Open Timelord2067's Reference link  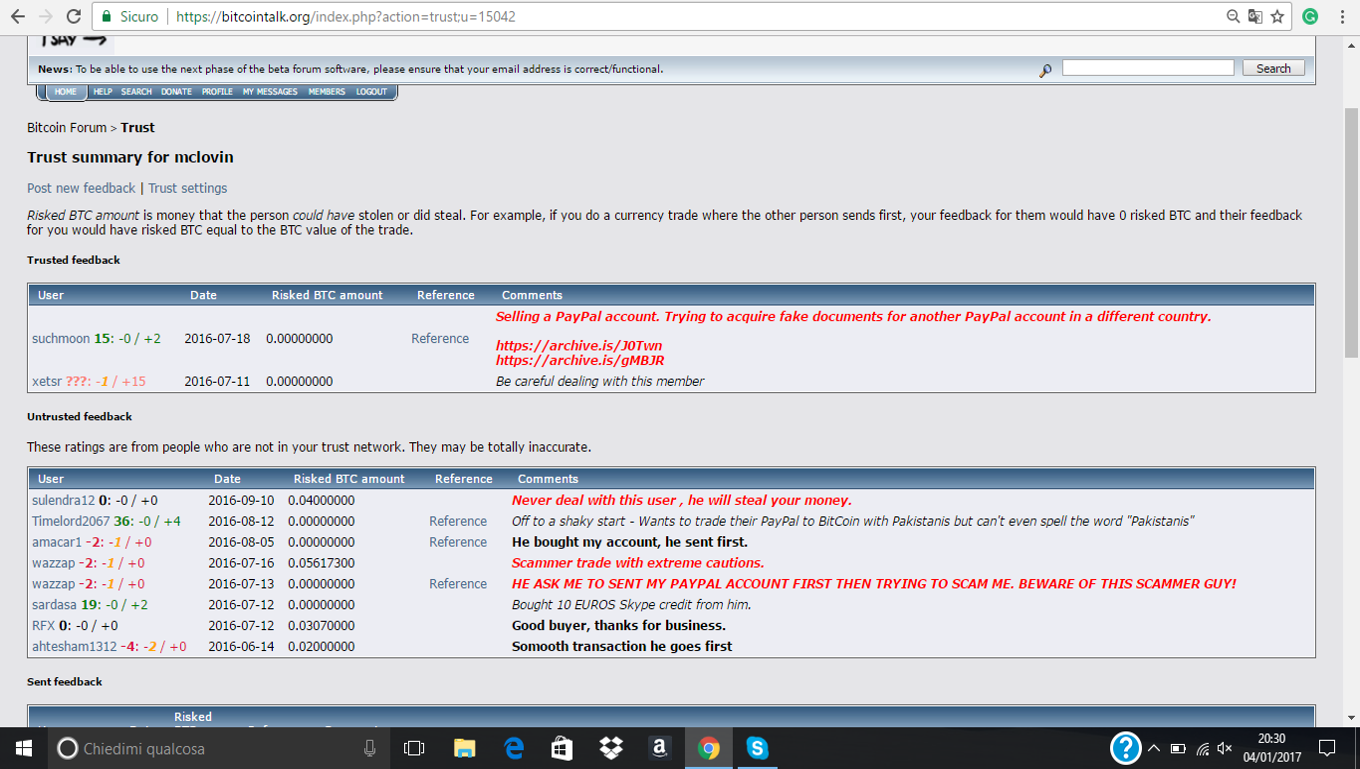point(458,521)
